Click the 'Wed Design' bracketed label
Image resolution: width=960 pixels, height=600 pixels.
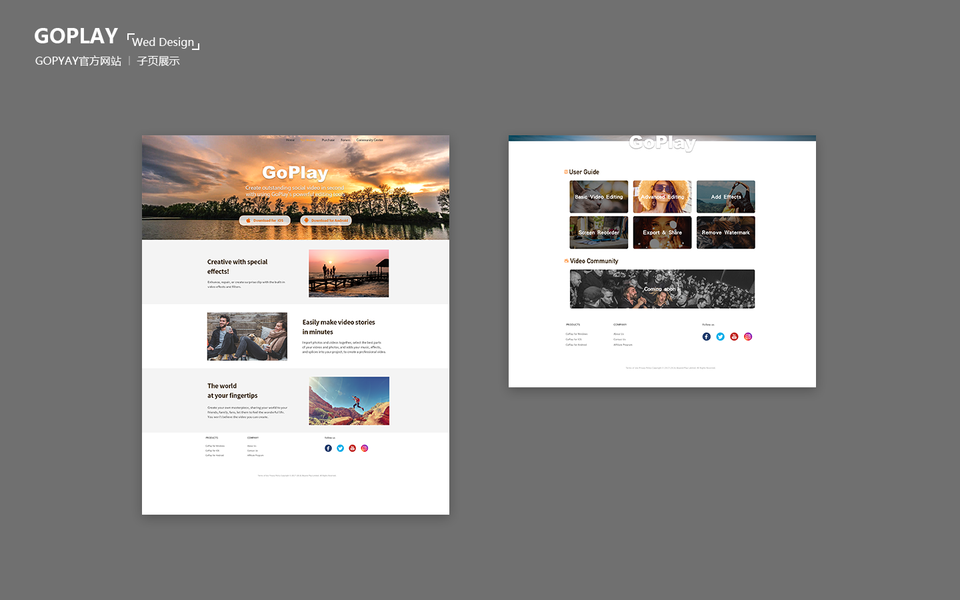(163, 42)
